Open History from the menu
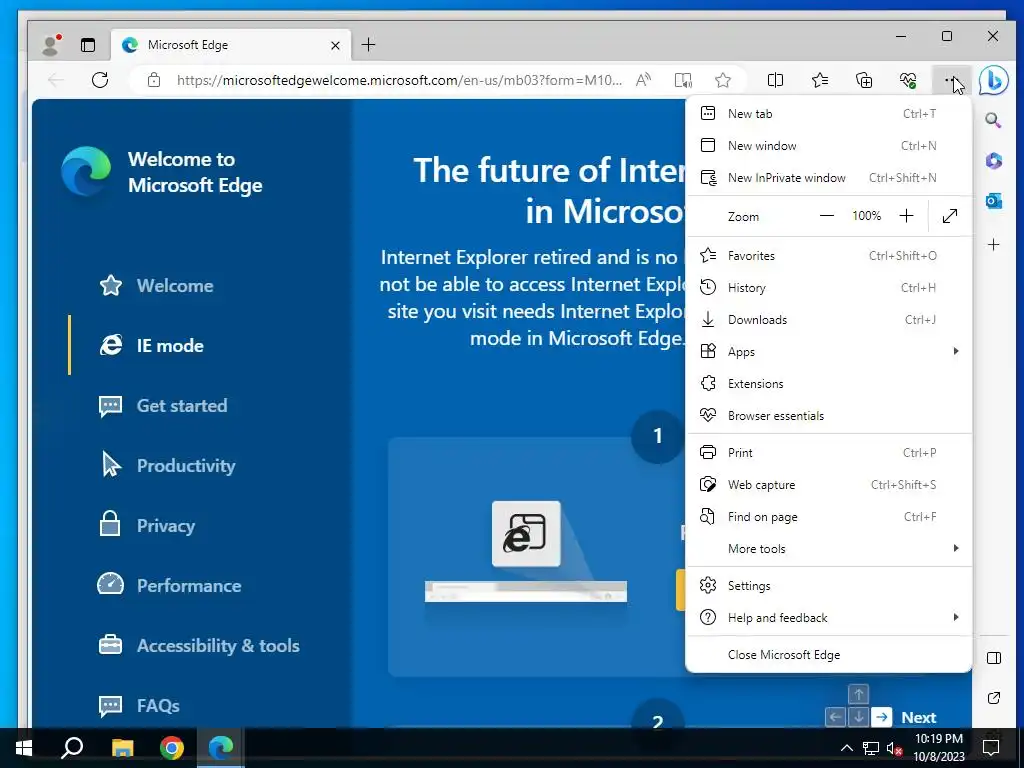 (x=828, y=288)
